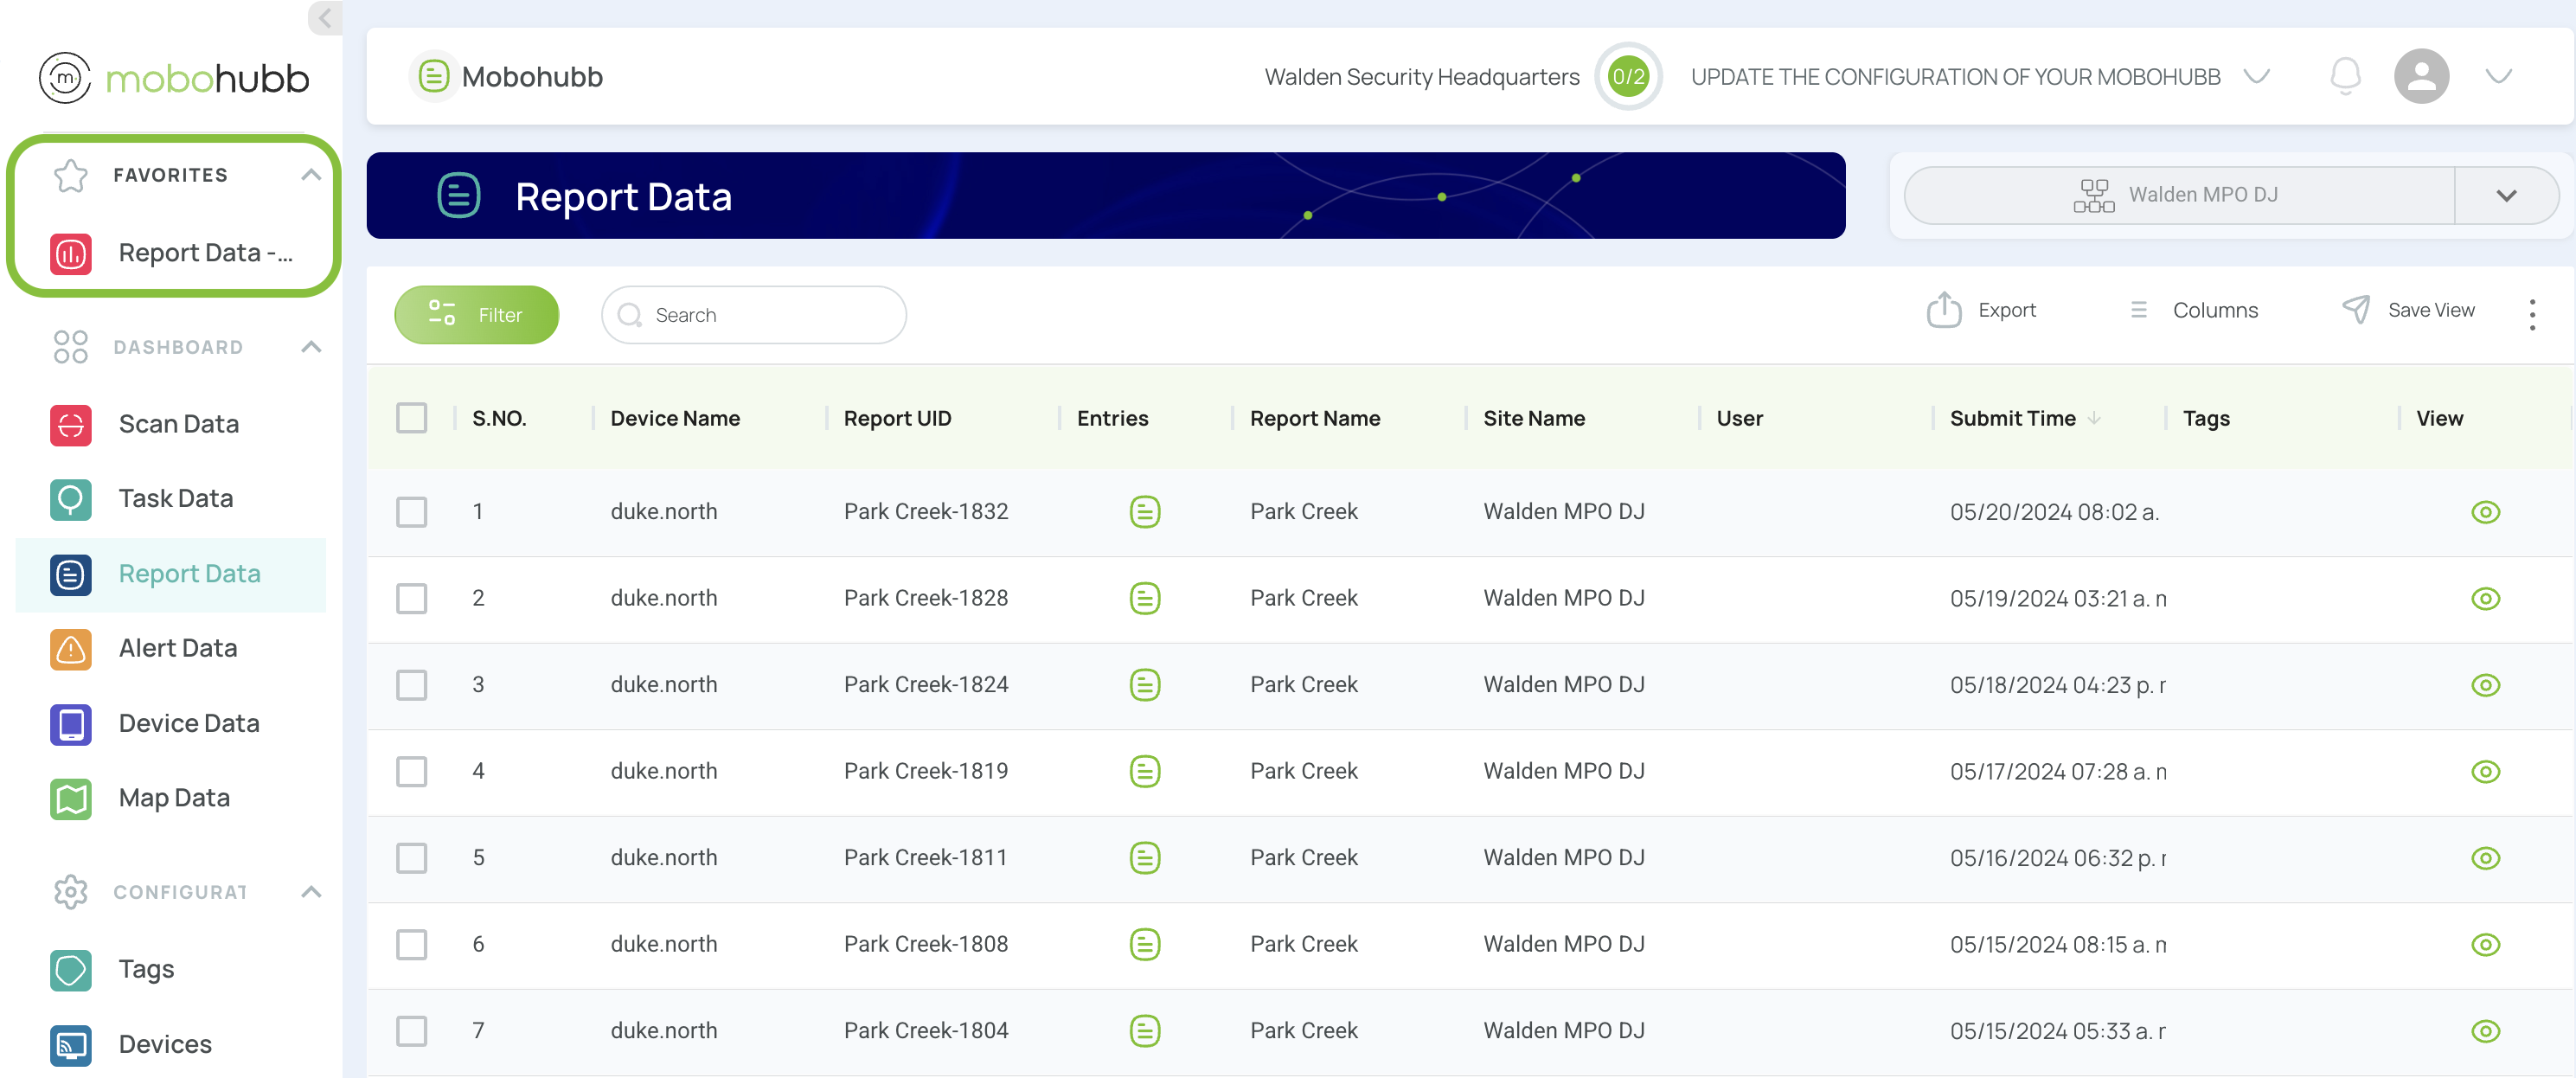Collapse the Favorites section
Screen dimensions: 2576x1078
[311, 175]
